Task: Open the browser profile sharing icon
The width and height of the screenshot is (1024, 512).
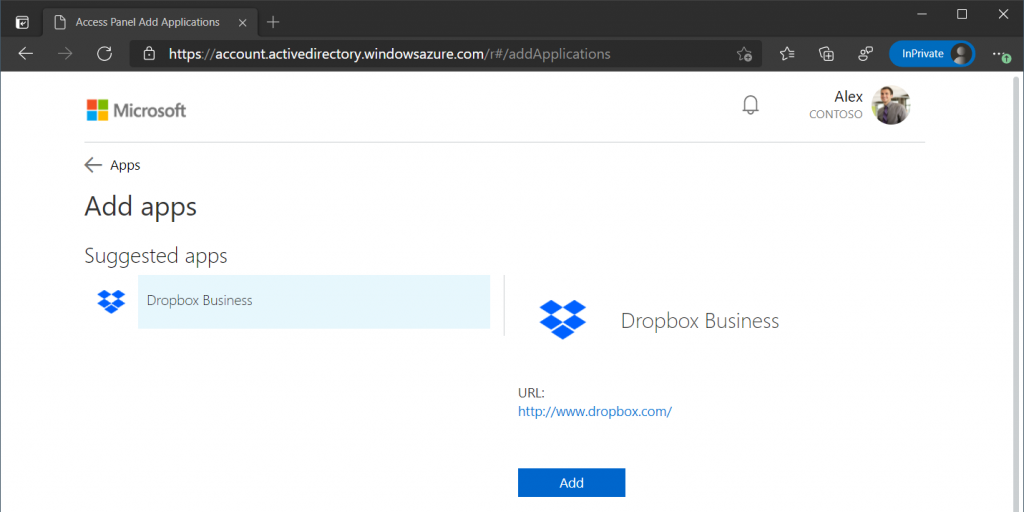Action: click(866, 54)
